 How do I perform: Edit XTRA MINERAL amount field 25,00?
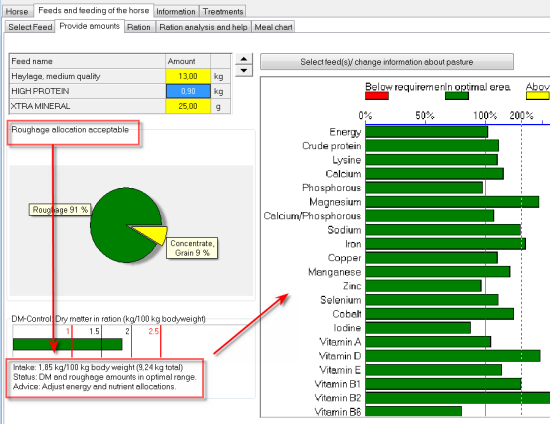pos(188,106)
